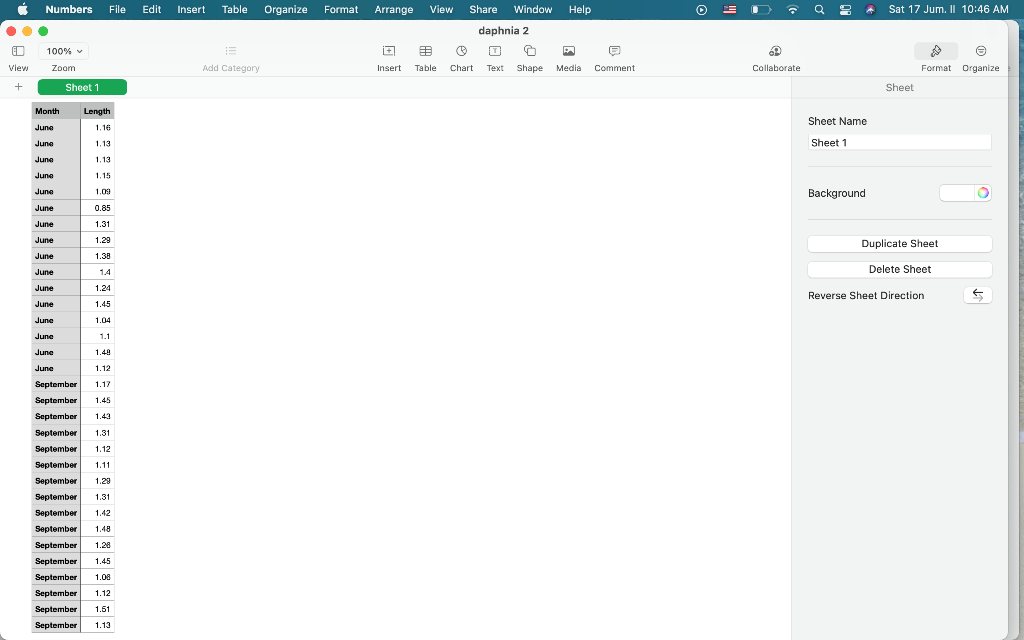Image resolution: width=1024 pixels, height=640 pixels.
Task: Select the cell with value 1.4
Action: pyautogui.click(x=97, y=272)
